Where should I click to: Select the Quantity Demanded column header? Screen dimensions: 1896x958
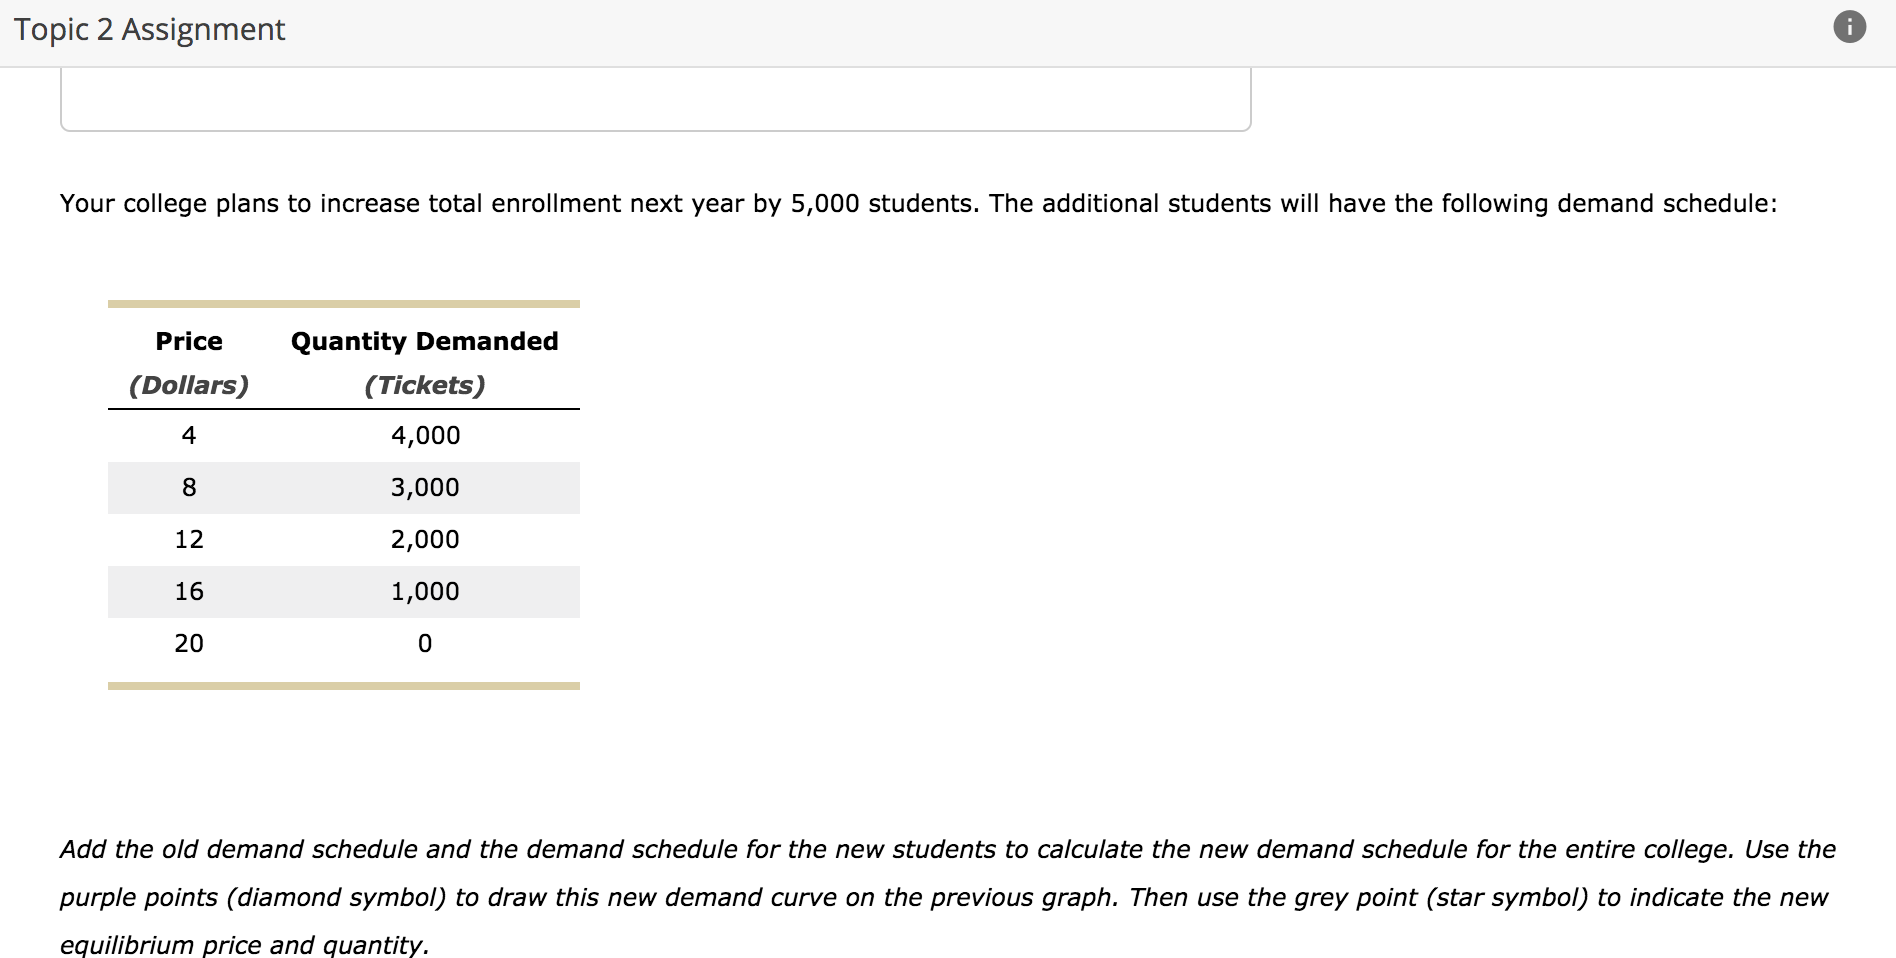(424, 341)
